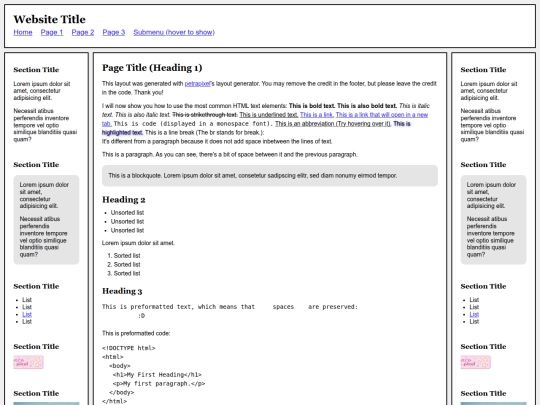Image resolution: width=540 pixels, height=405 pixels.
Task: Click the '<h1>My First Heading</h1>' code line
Action: pyautogui.click(x=157, y=375)
